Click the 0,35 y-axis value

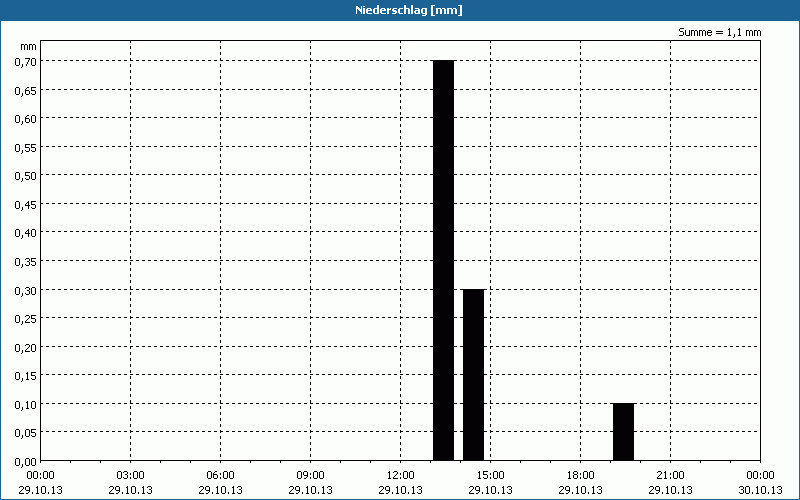[26, 261]
